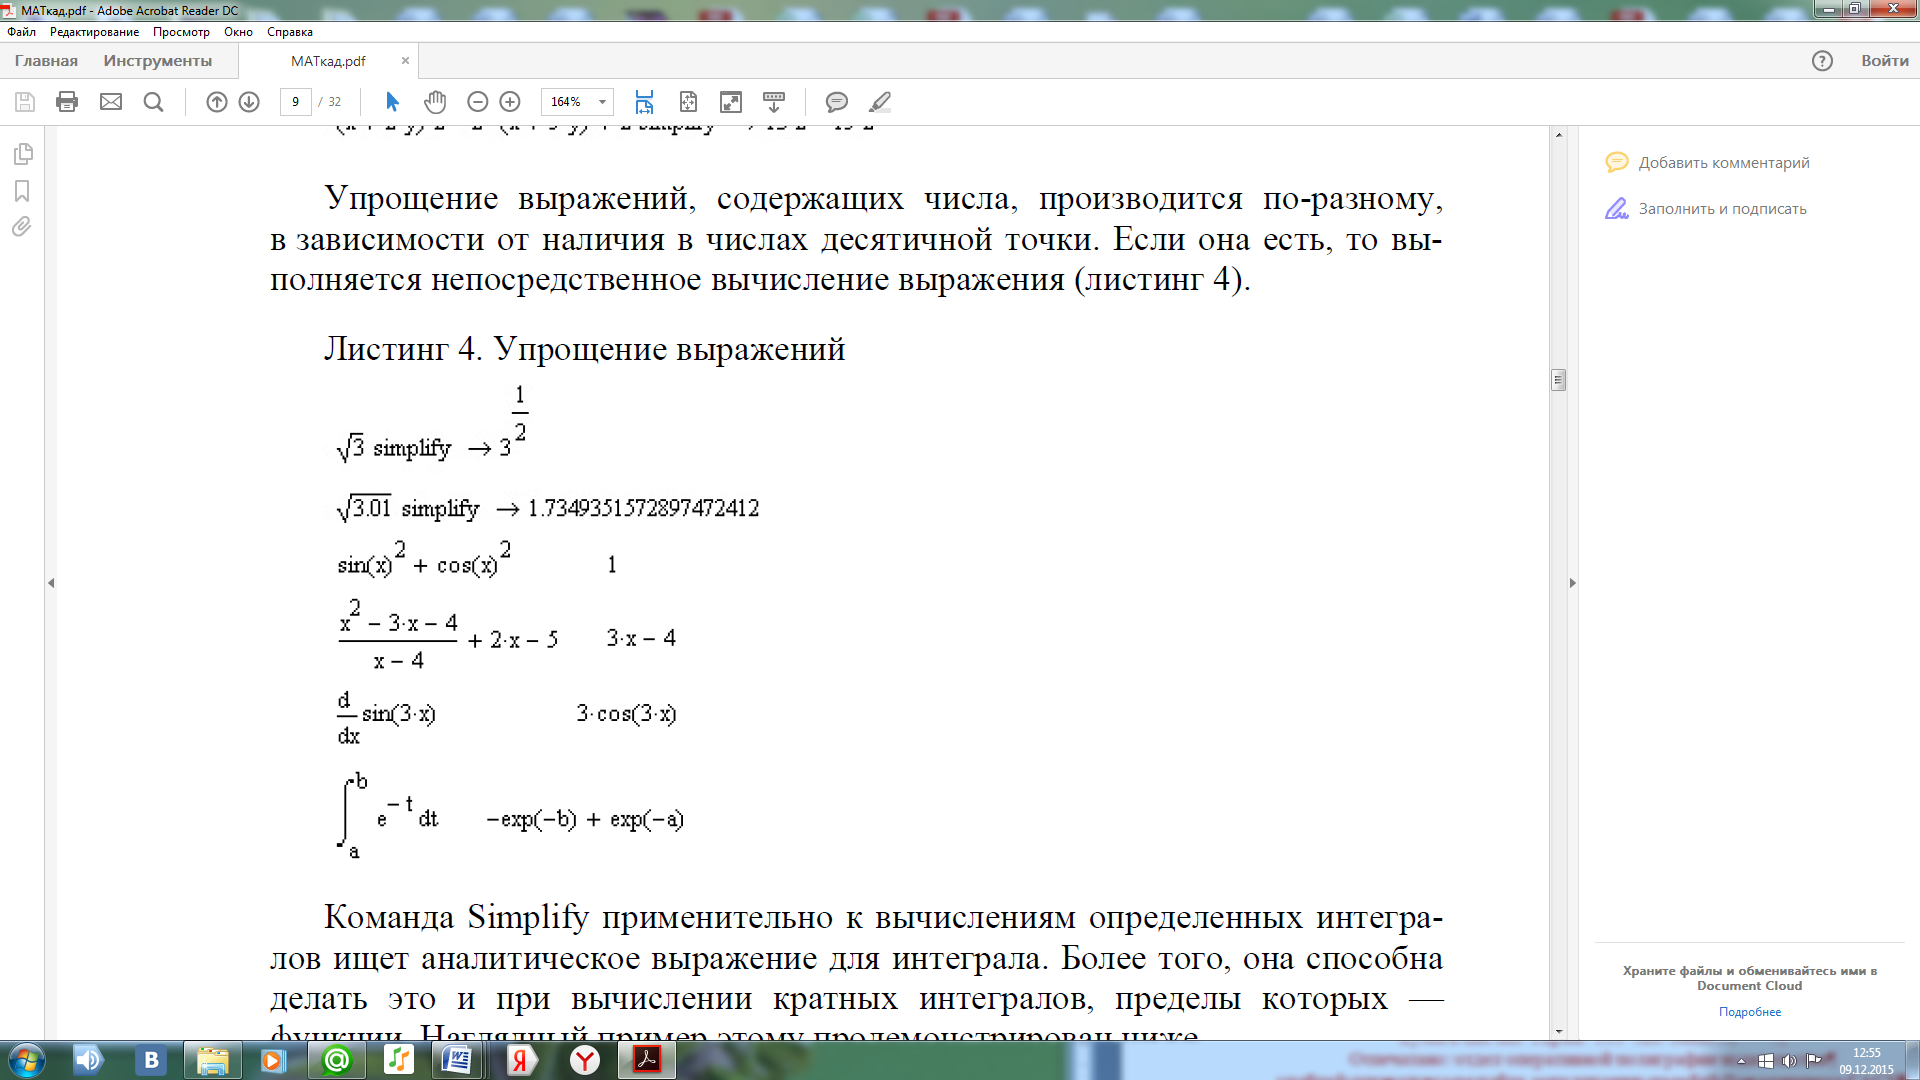
Task: Open the media player taskbar icon
Action: pos(273,1060)
